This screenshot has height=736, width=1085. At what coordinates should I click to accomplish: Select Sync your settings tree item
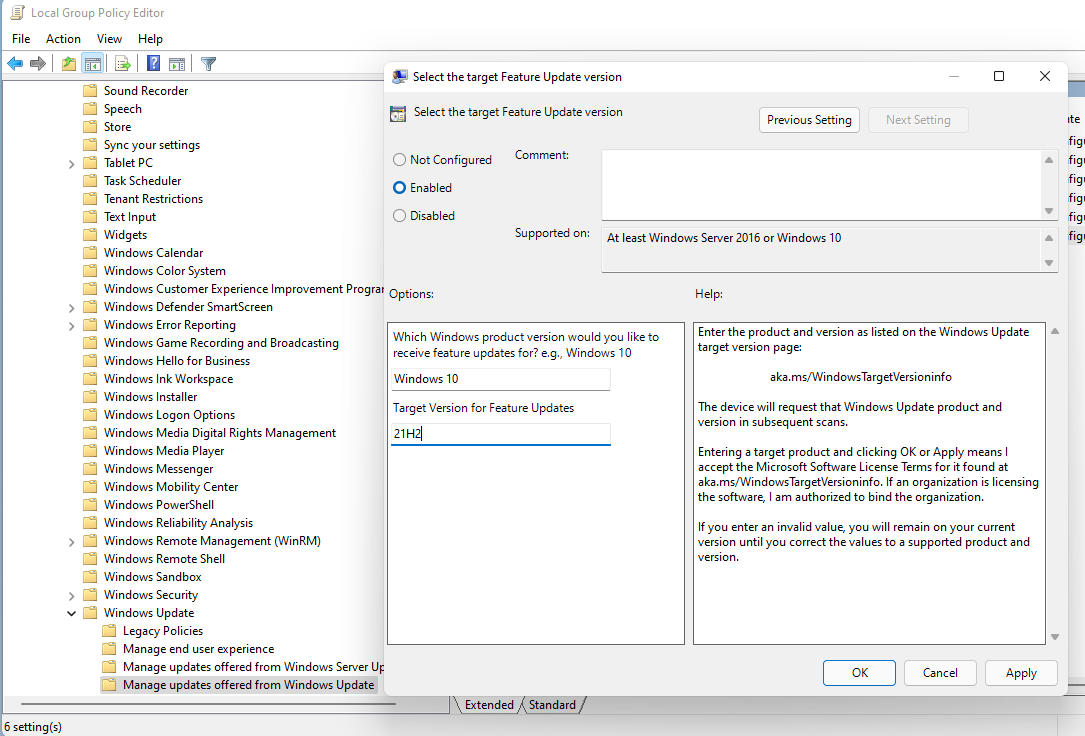click(x=152, y=145)
